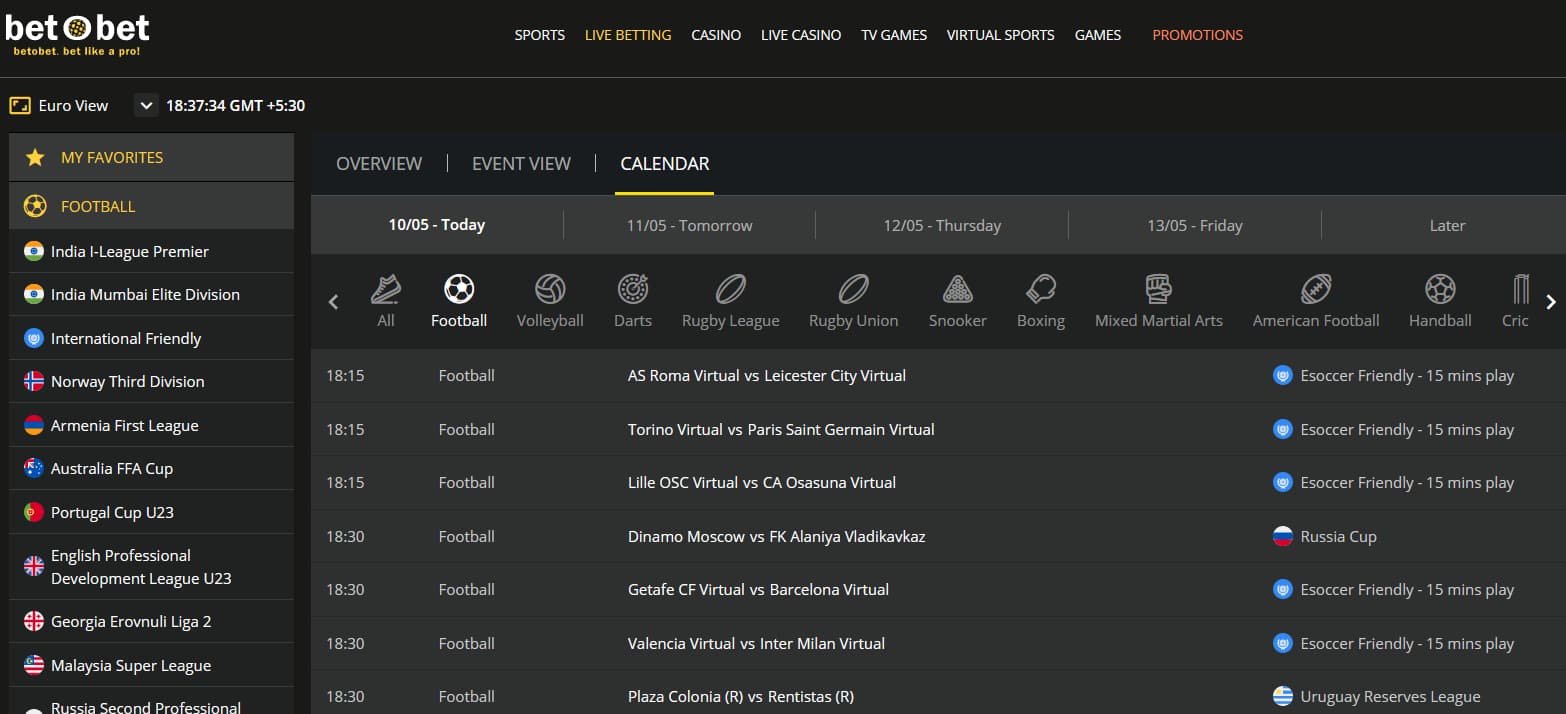The width and height of the screenshot is (1566, 714).
Task: Switch to the EVENT VIEW tab
Action: tap(521, 163)
